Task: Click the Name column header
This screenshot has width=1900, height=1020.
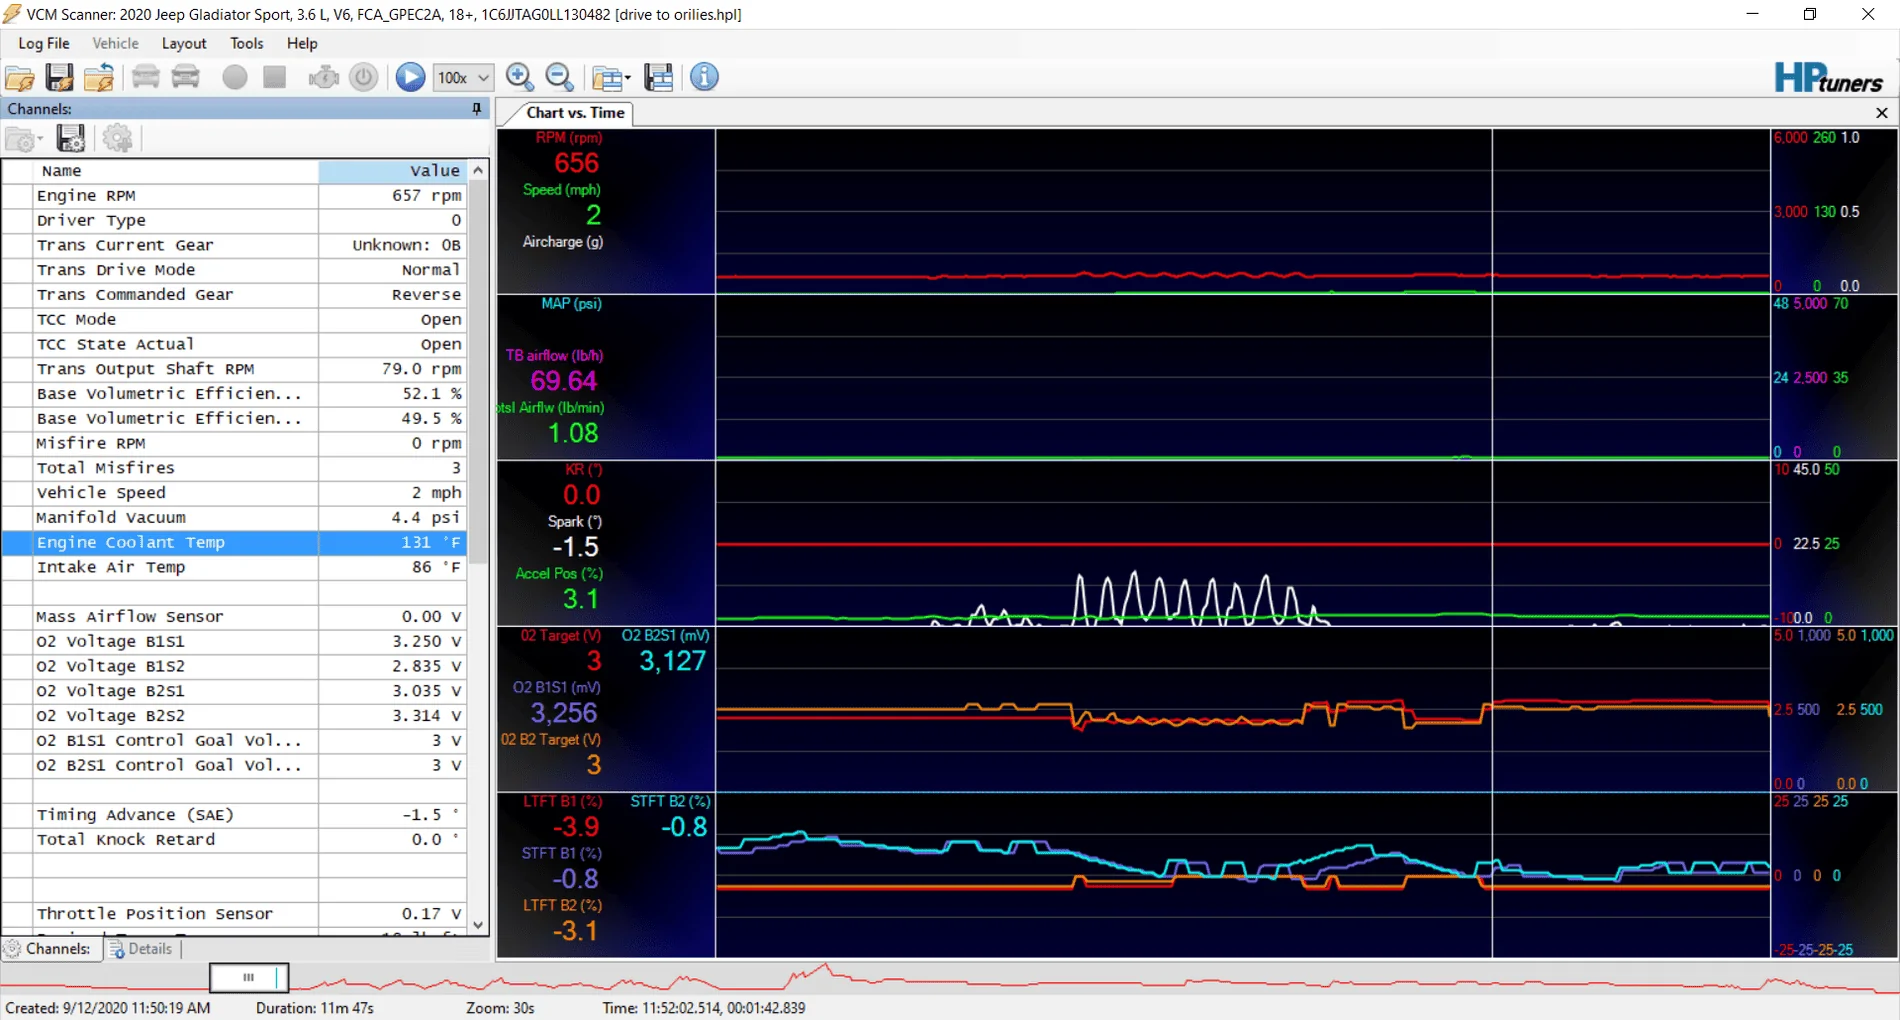Action: click(x=176, y=171)
